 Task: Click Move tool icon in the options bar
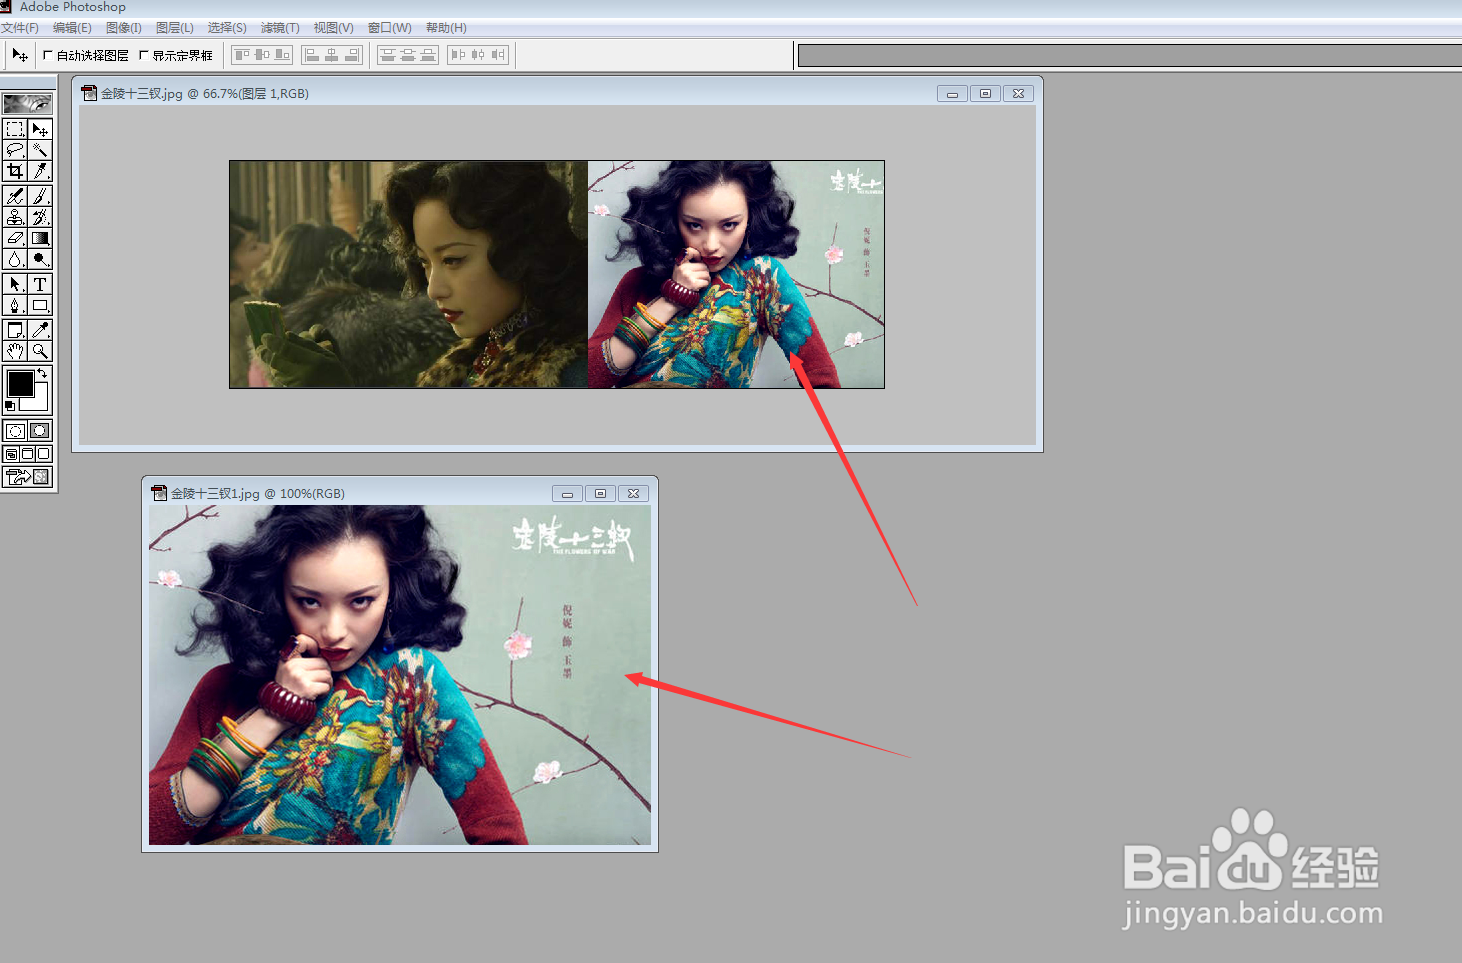[x=20, y=55]
